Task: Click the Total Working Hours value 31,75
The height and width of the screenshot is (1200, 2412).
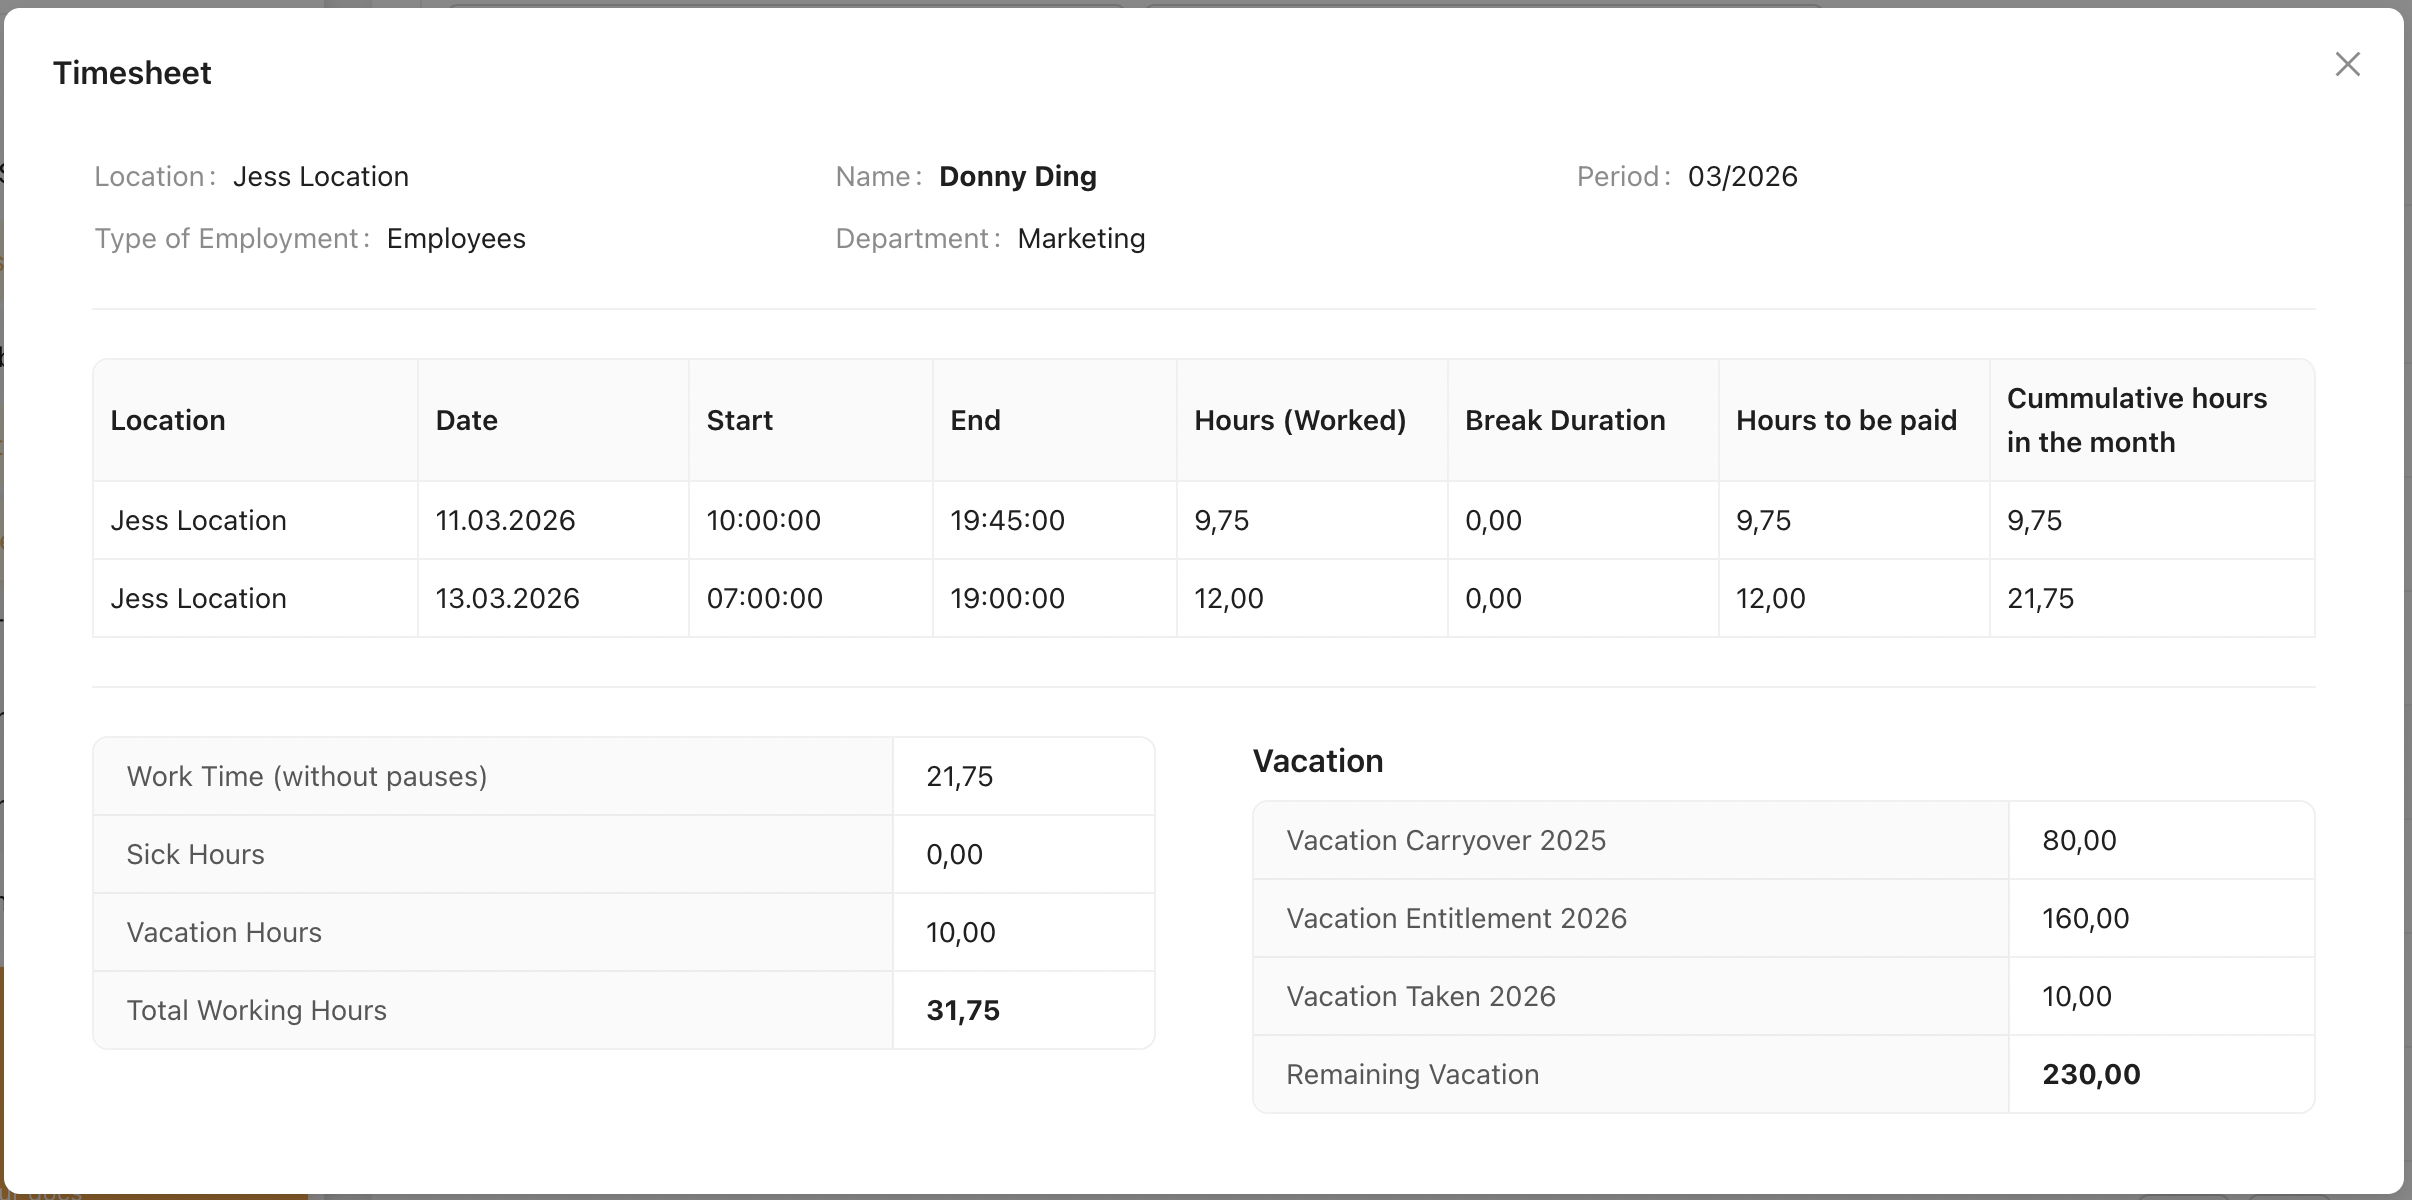Action: (x=962, y=1011)
